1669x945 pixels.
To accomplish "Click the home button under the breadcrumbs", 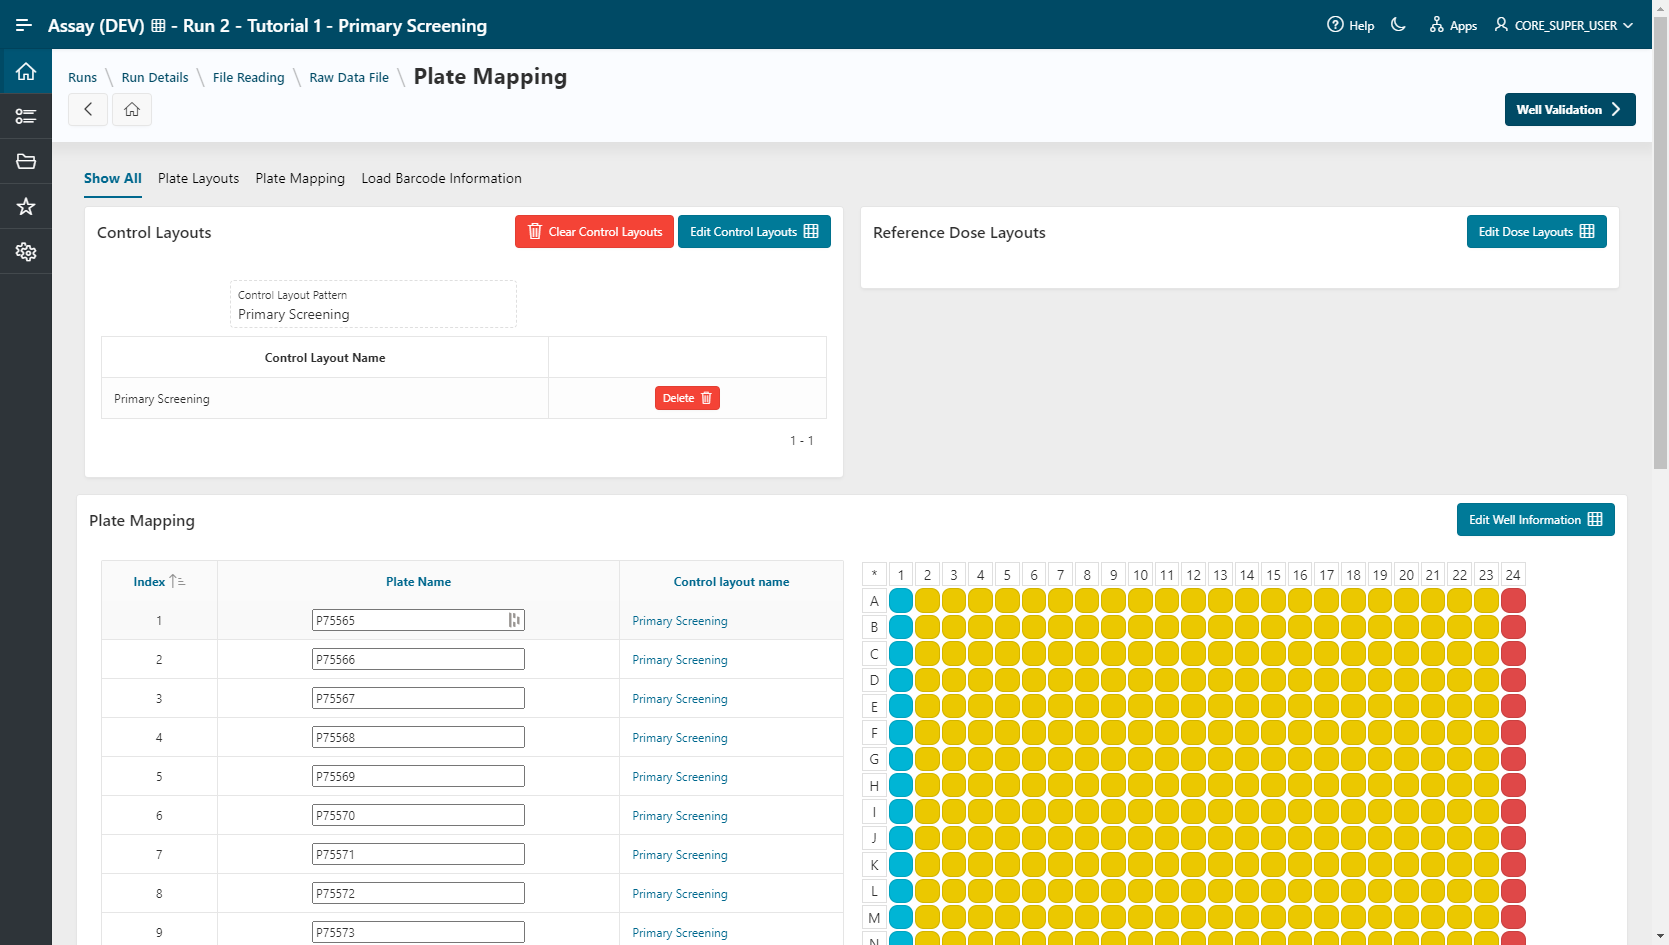I will pos(132,109).
